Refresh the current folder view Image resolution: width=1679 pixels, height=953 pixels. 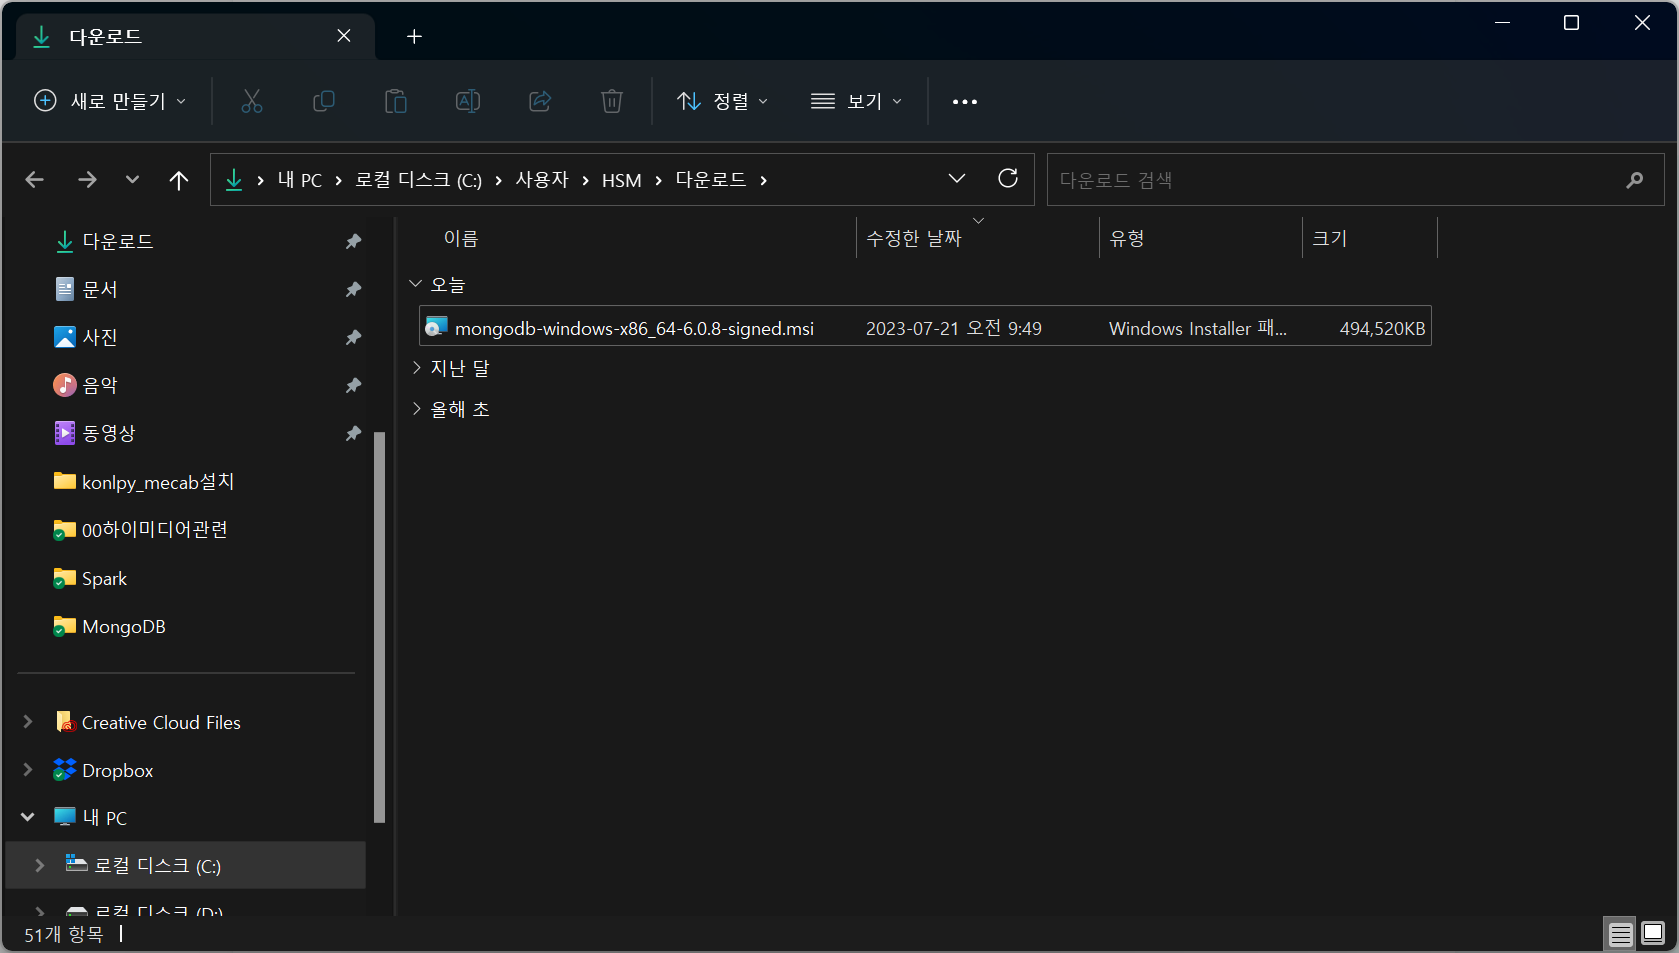tap(1008, 178)
